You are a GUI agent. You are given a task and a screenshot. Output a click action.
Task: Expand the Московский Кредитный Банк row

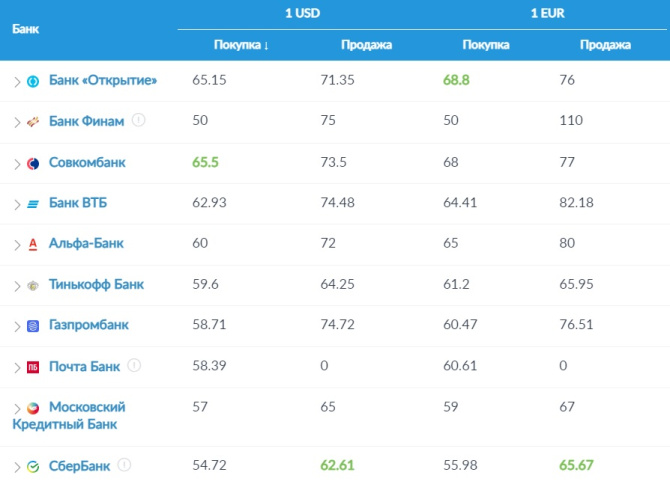(x=16, y=408)
